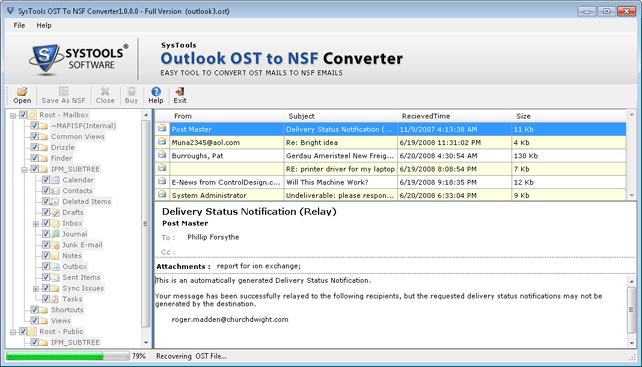The width and height of the screenshot is (642, 367).
Task: Toggle the Common Views checkbox
Action: click(x=34, y=136)
